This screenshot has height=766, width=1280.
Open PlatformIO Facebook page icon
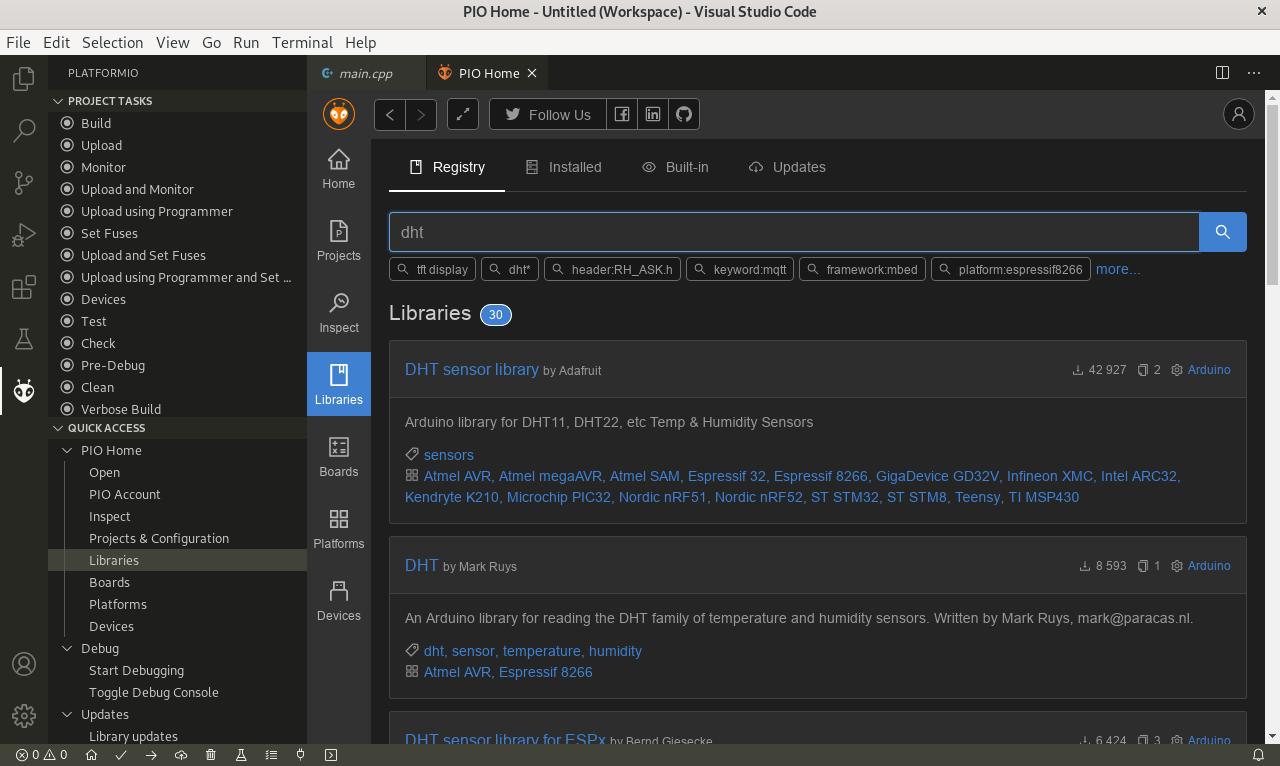coord(621,114)
